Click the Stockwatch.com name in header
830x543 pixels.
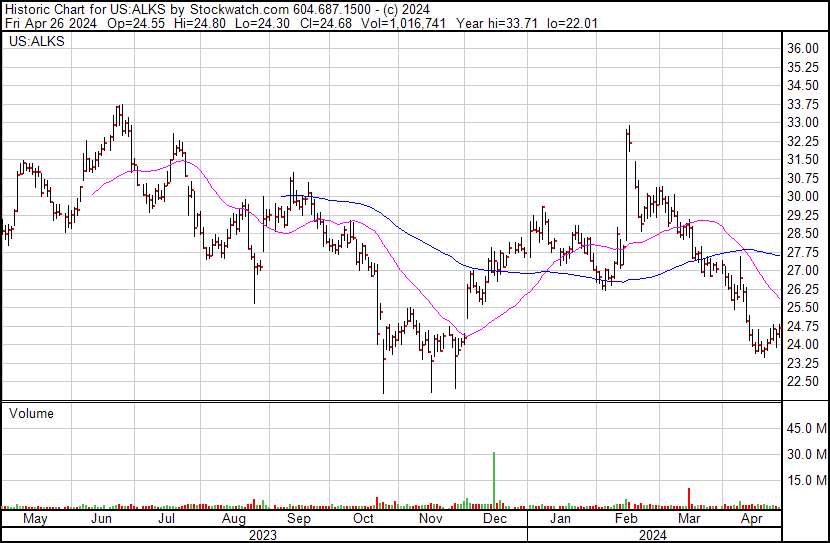(234, 6)
